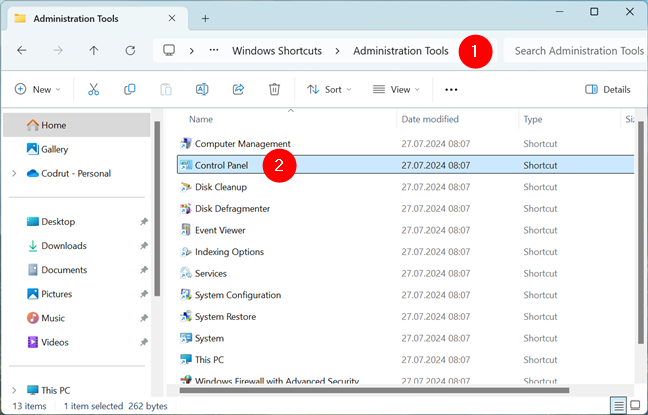Click the Paste clipboard icon
The image size is (648, 415).
click(x=166, y=89)
